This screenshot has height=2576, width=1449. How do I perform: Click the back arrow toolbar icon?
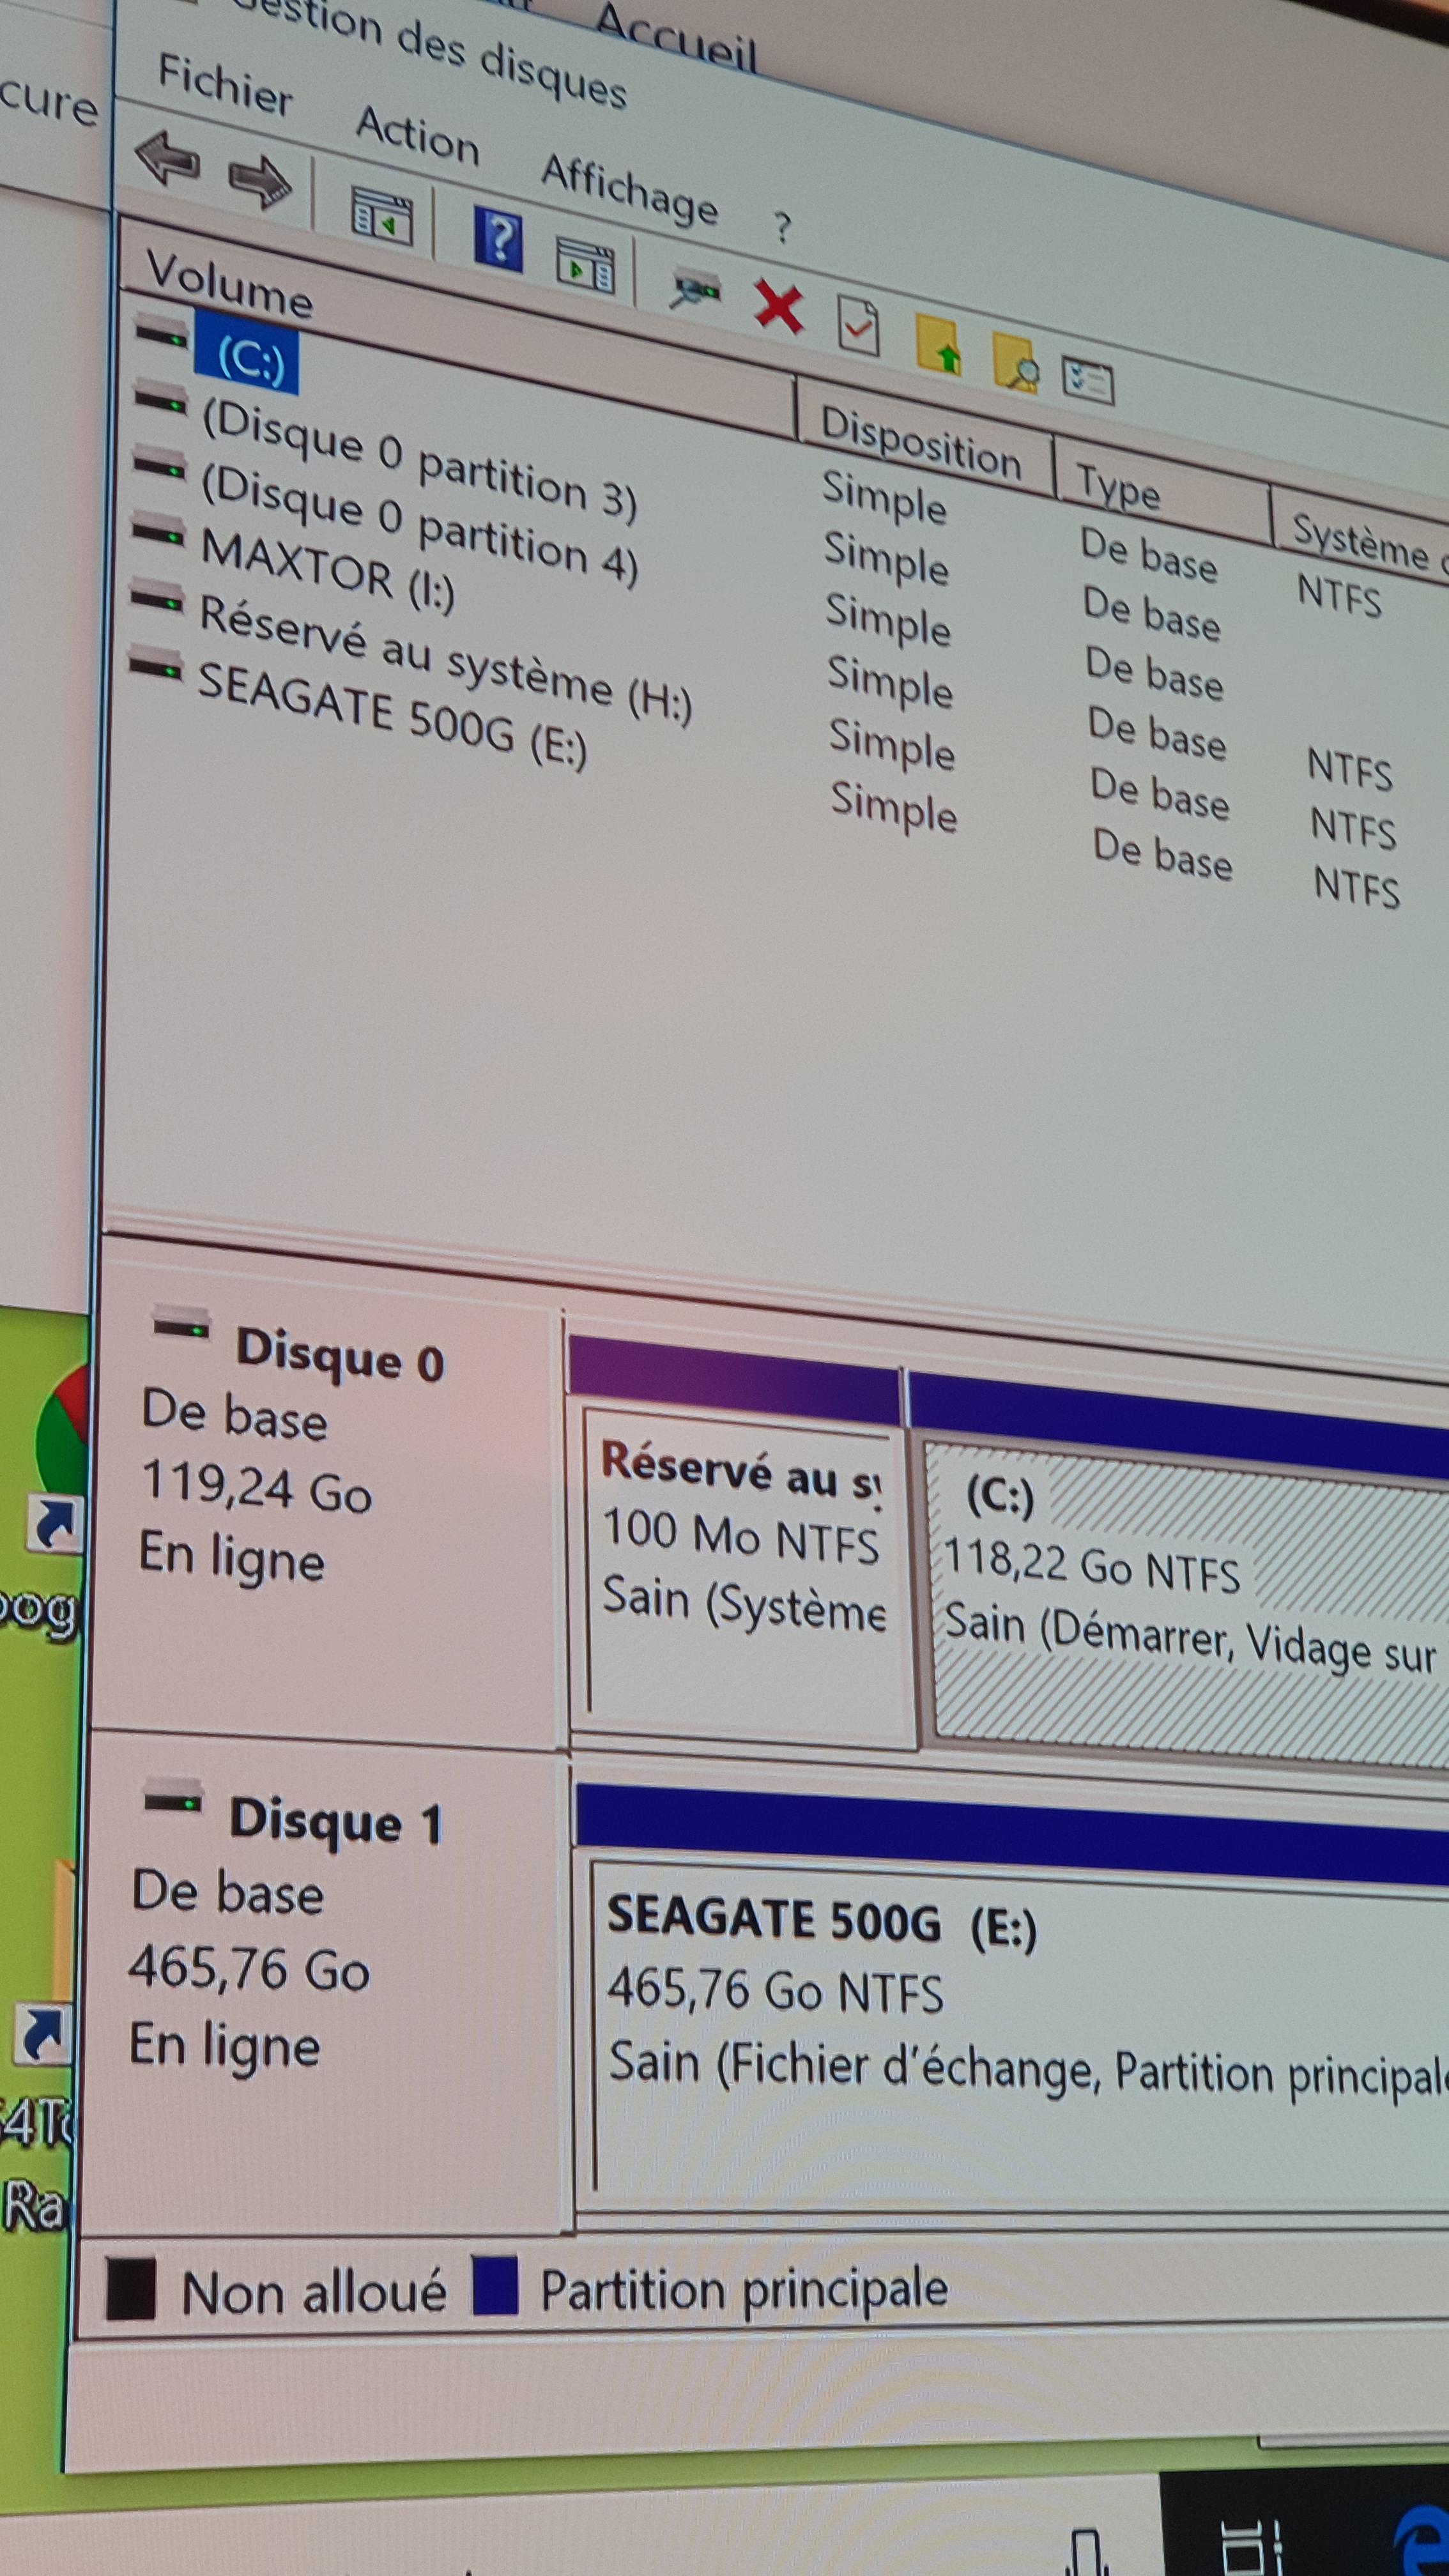tap(167, 158)
